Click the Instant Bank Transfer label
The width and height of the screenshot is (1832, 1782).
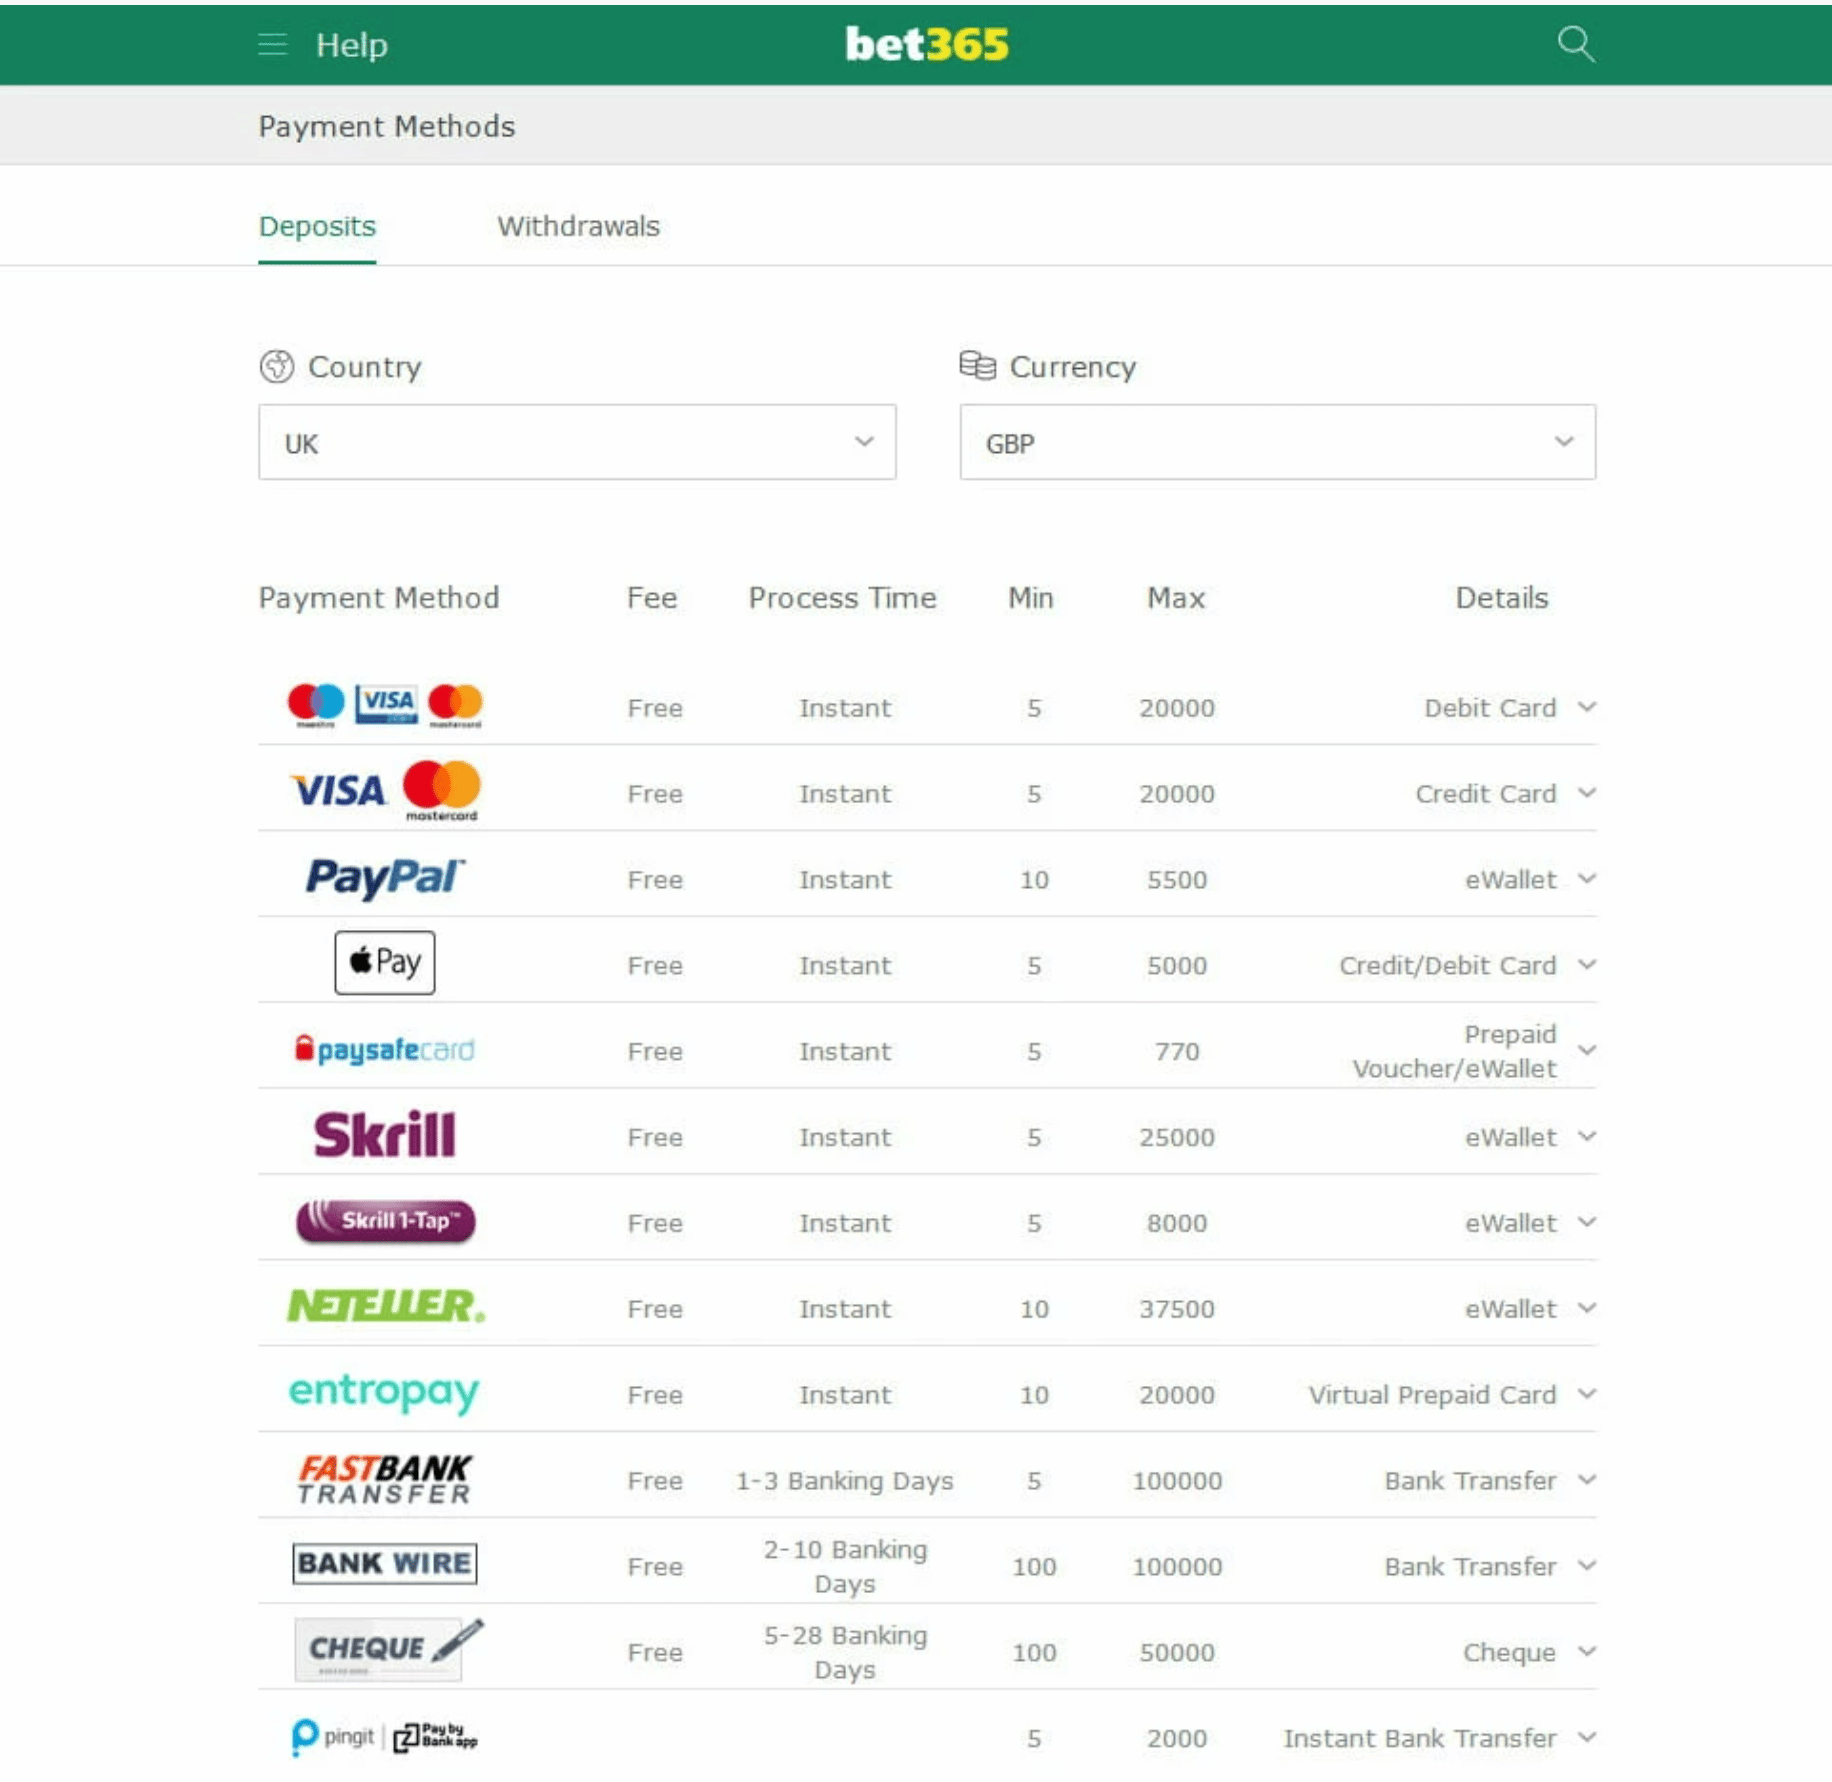tap(1420, 1739)
